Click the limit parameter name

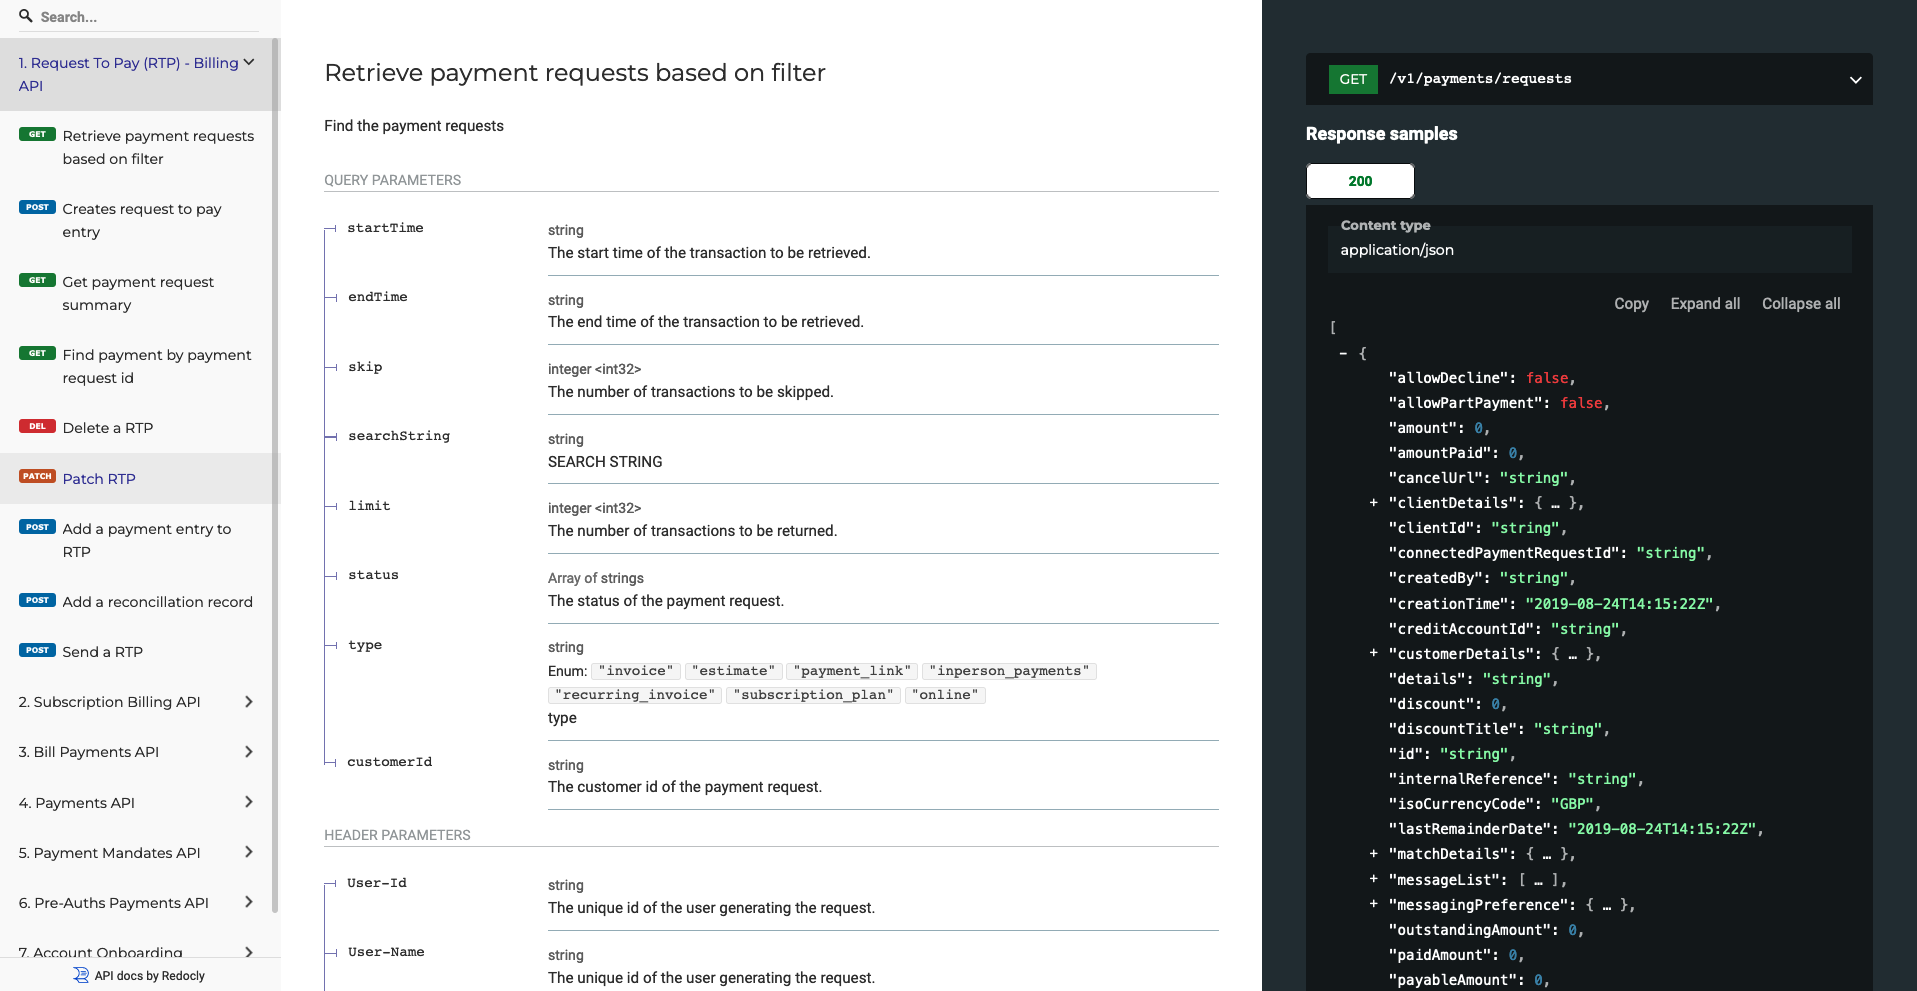pos(369,506)
